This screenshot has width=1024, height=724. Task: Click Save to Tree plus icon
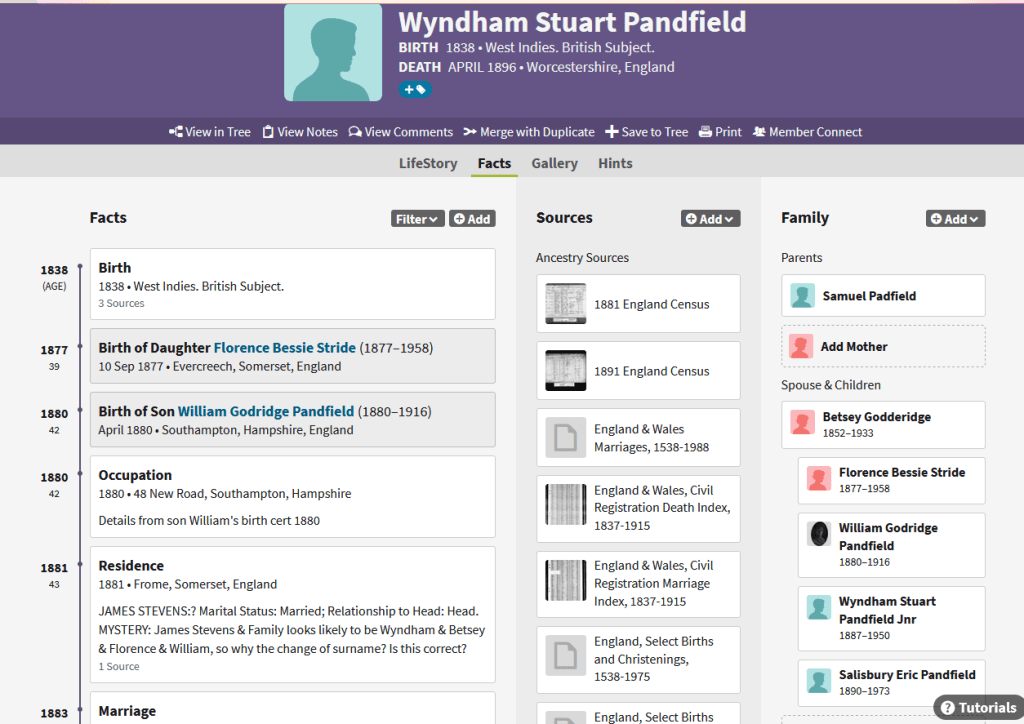(x=611, y=132)
